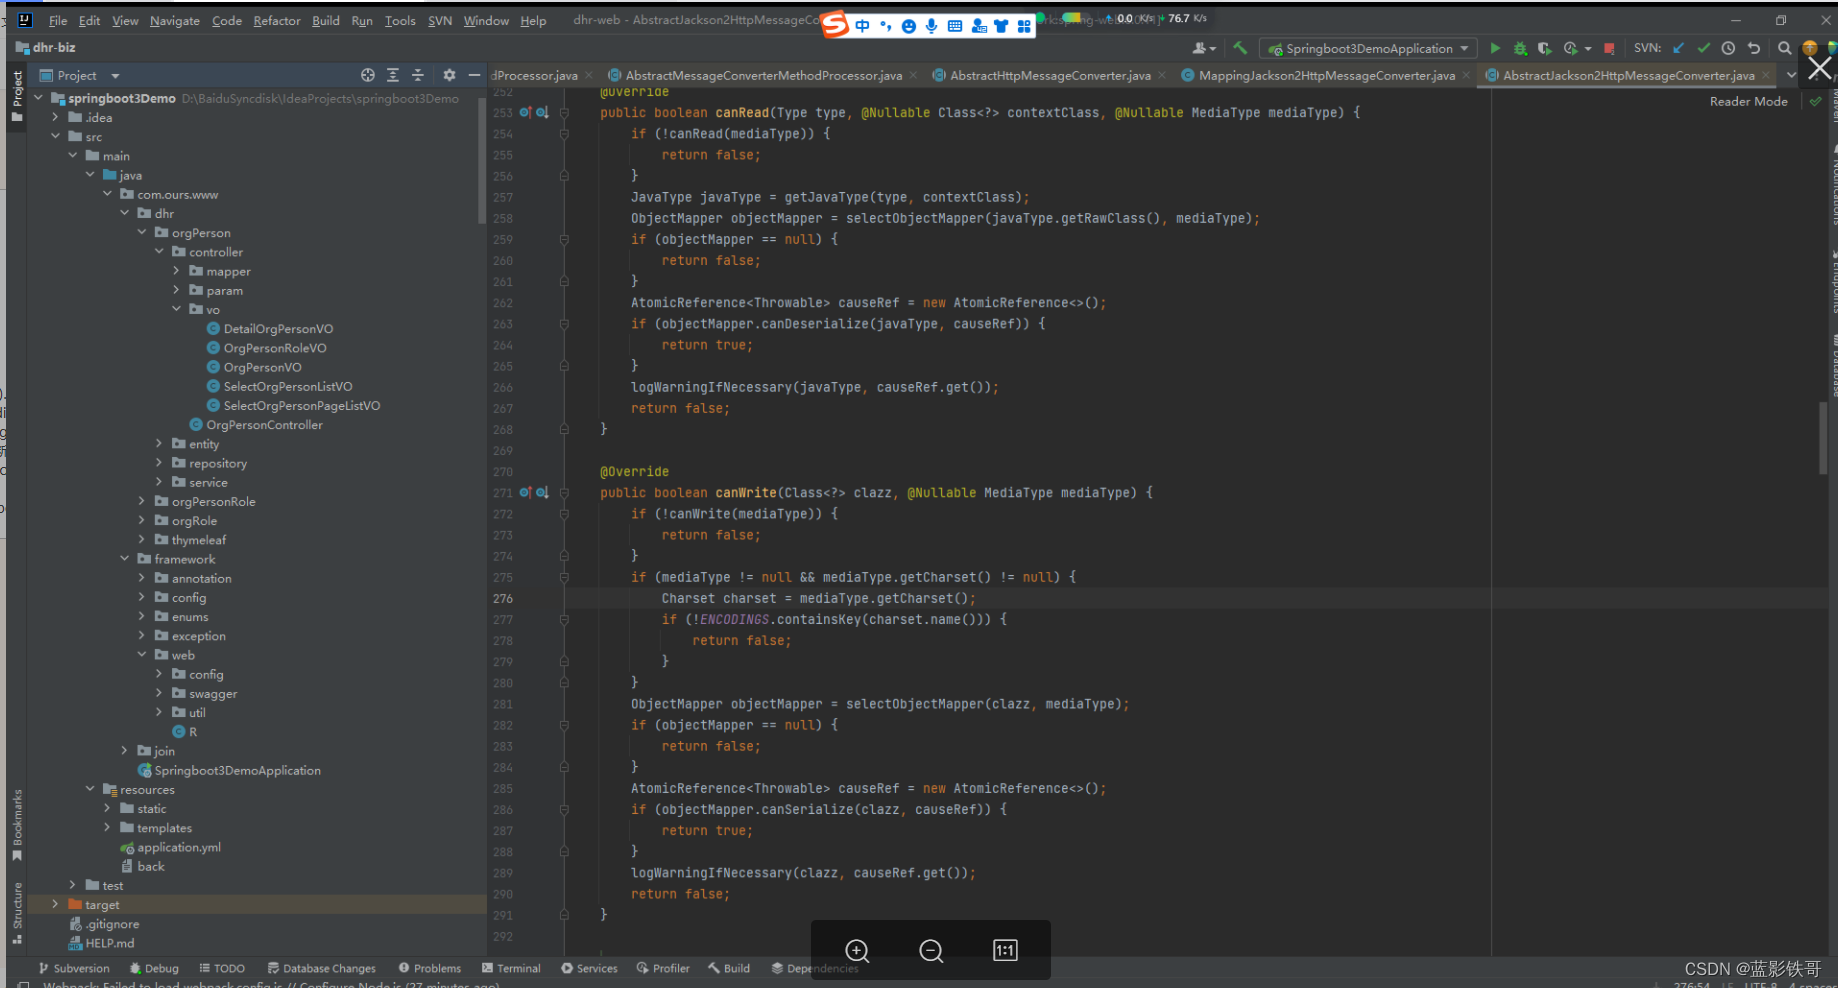This screenshot has width=1838, height=988.
Task: Run Springboot3DemoApplication with the green play icon
Action: [x=1495, y=48]
